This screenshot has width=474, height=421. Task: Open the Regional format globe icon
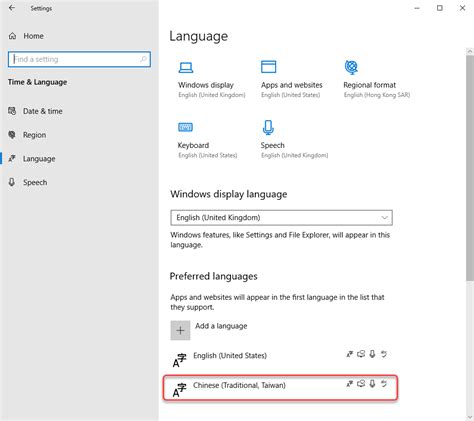tap(351, 67)
